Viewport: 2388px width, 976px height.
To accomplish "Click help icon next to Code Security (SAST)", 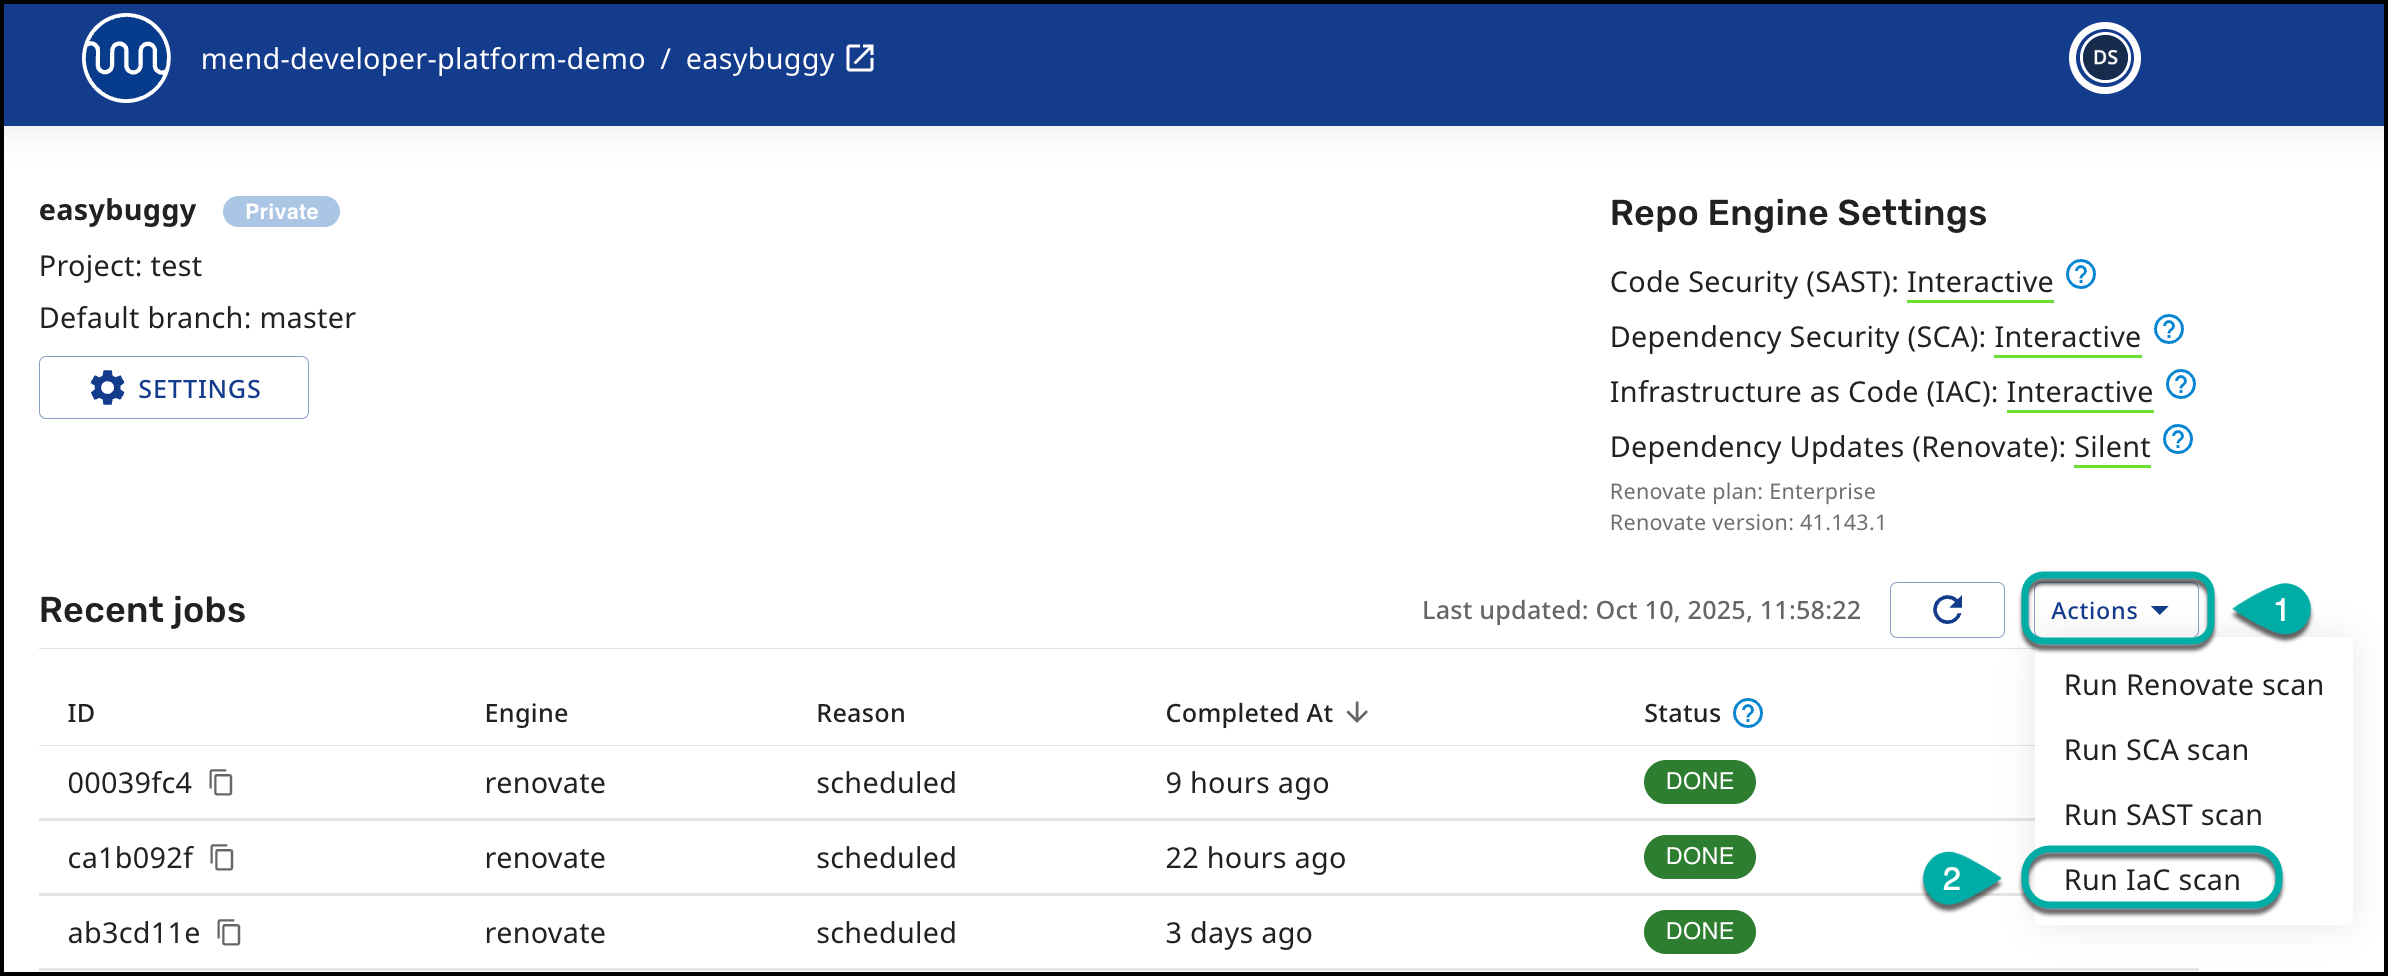I will coord(2081,274).
